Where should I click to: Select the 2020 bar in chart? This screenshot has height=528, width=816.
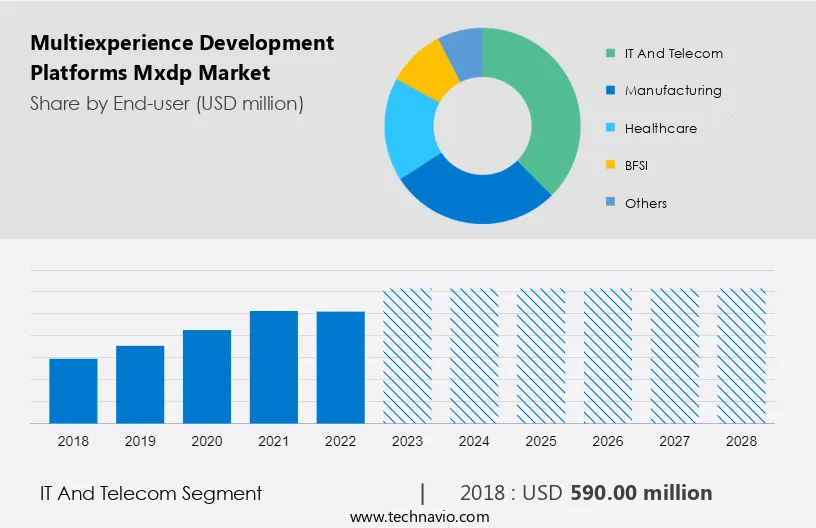point(207,376)
